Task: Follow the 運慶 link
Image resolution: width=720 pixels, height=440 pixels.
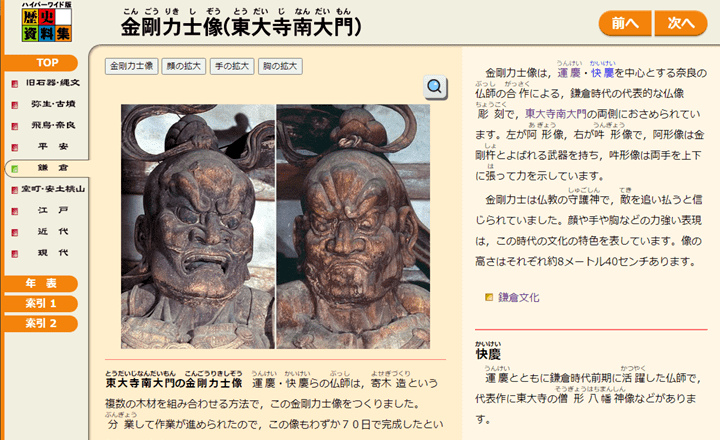Action: 569,73
